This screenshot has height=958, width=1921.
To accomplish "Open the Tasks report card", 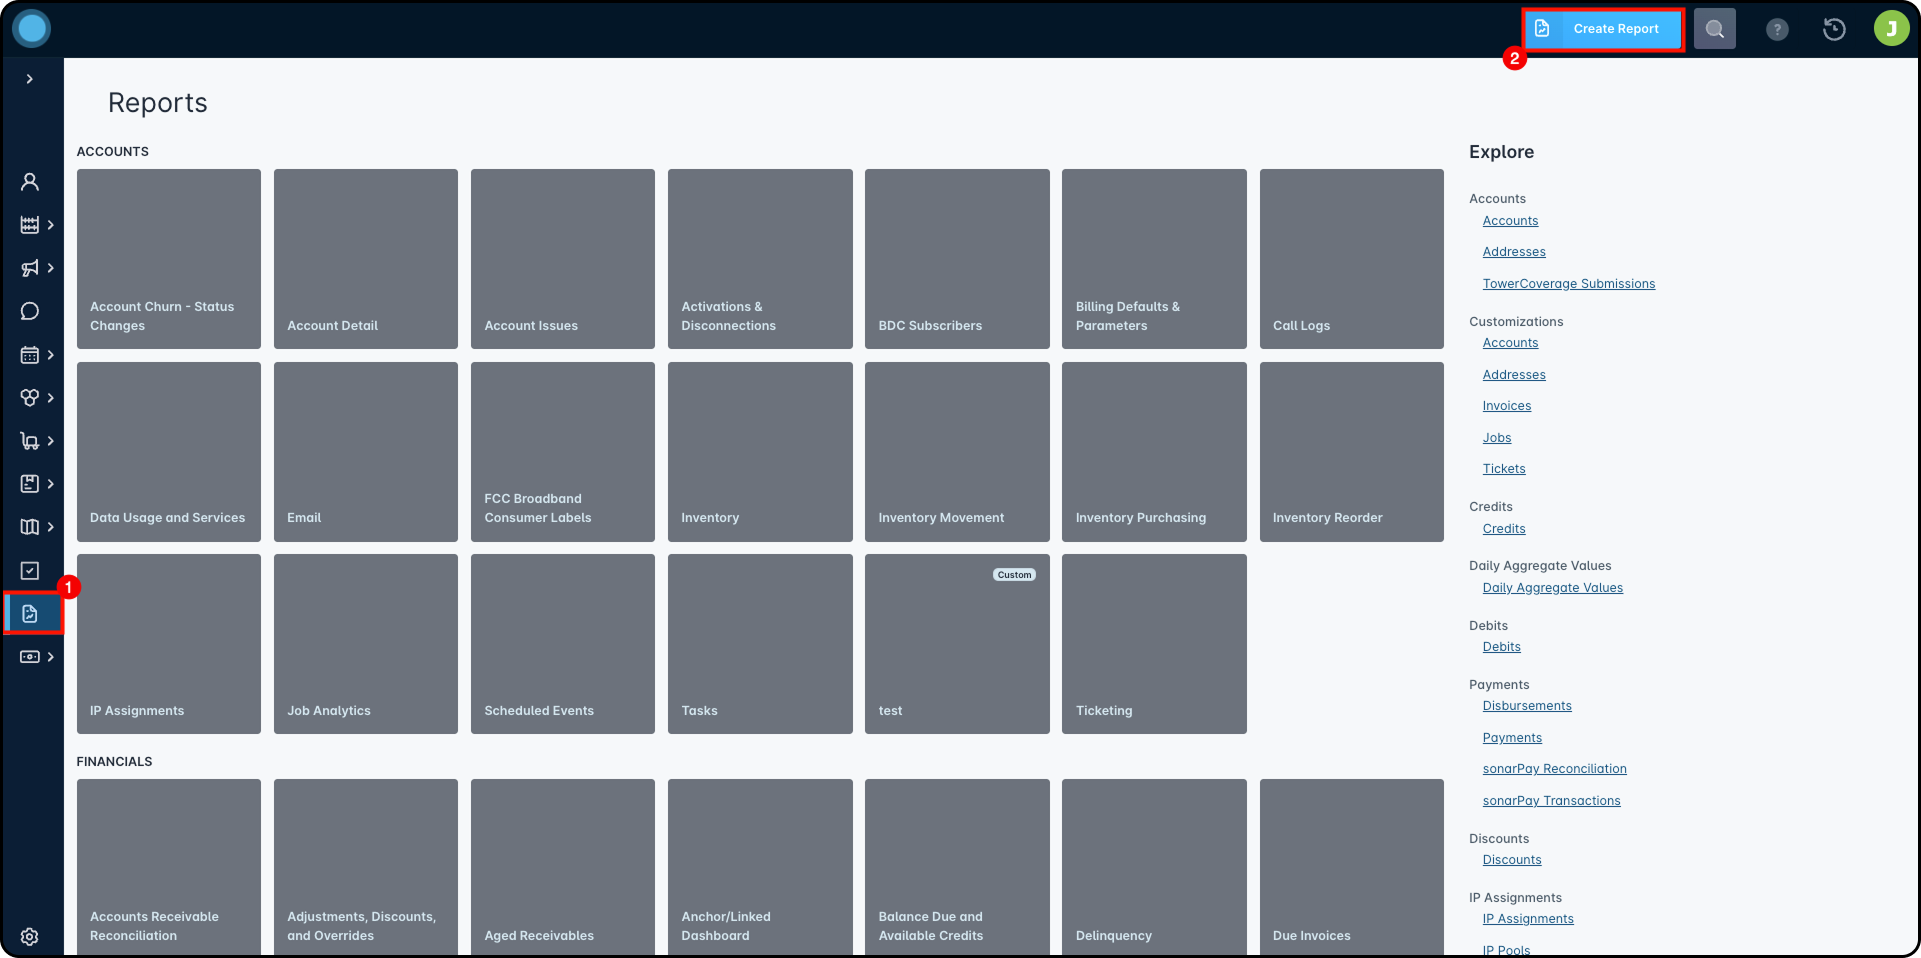I will 760,644.
